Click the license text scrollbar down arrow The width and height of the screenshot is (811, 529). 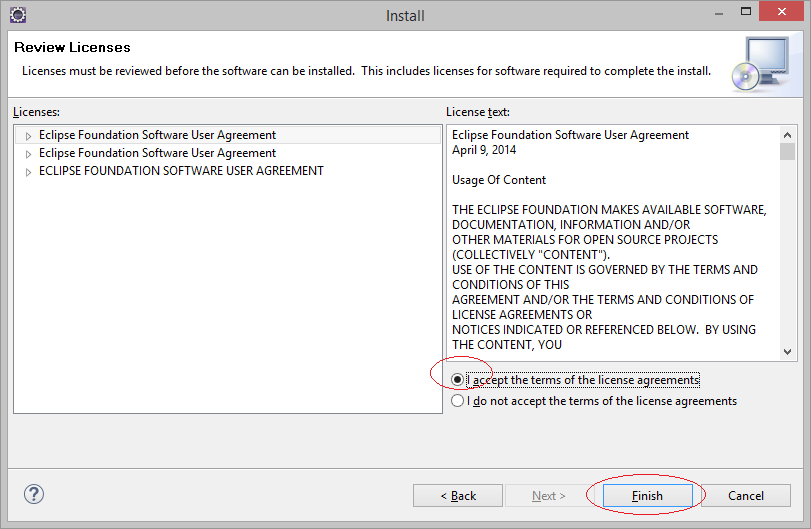click(x=787, y=352)
